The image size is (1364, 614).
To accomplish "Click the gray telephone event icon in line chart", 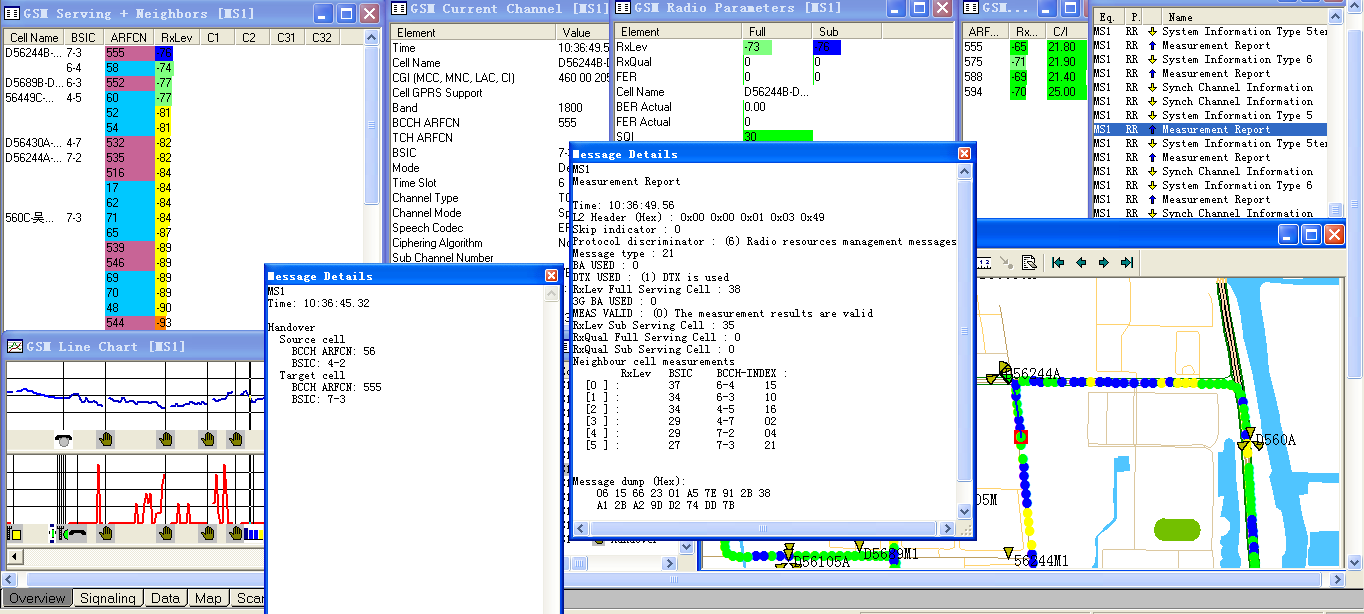I will [63, 439].
